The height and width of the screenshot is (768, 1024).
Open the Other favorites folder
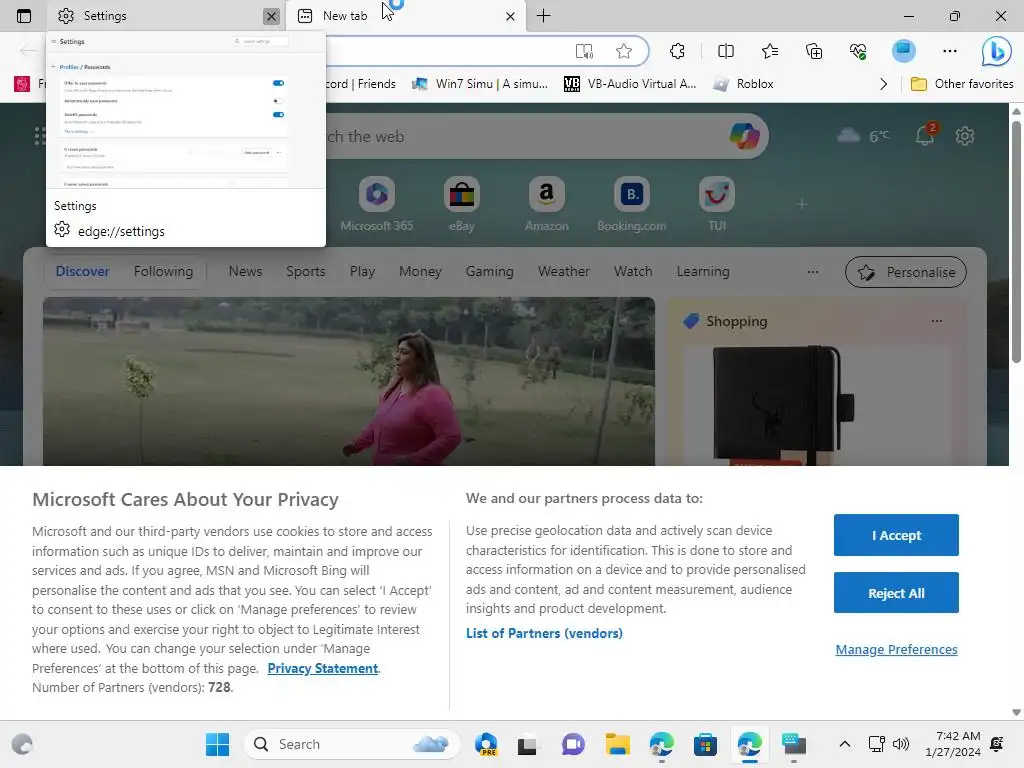click(x=962, y=84)
